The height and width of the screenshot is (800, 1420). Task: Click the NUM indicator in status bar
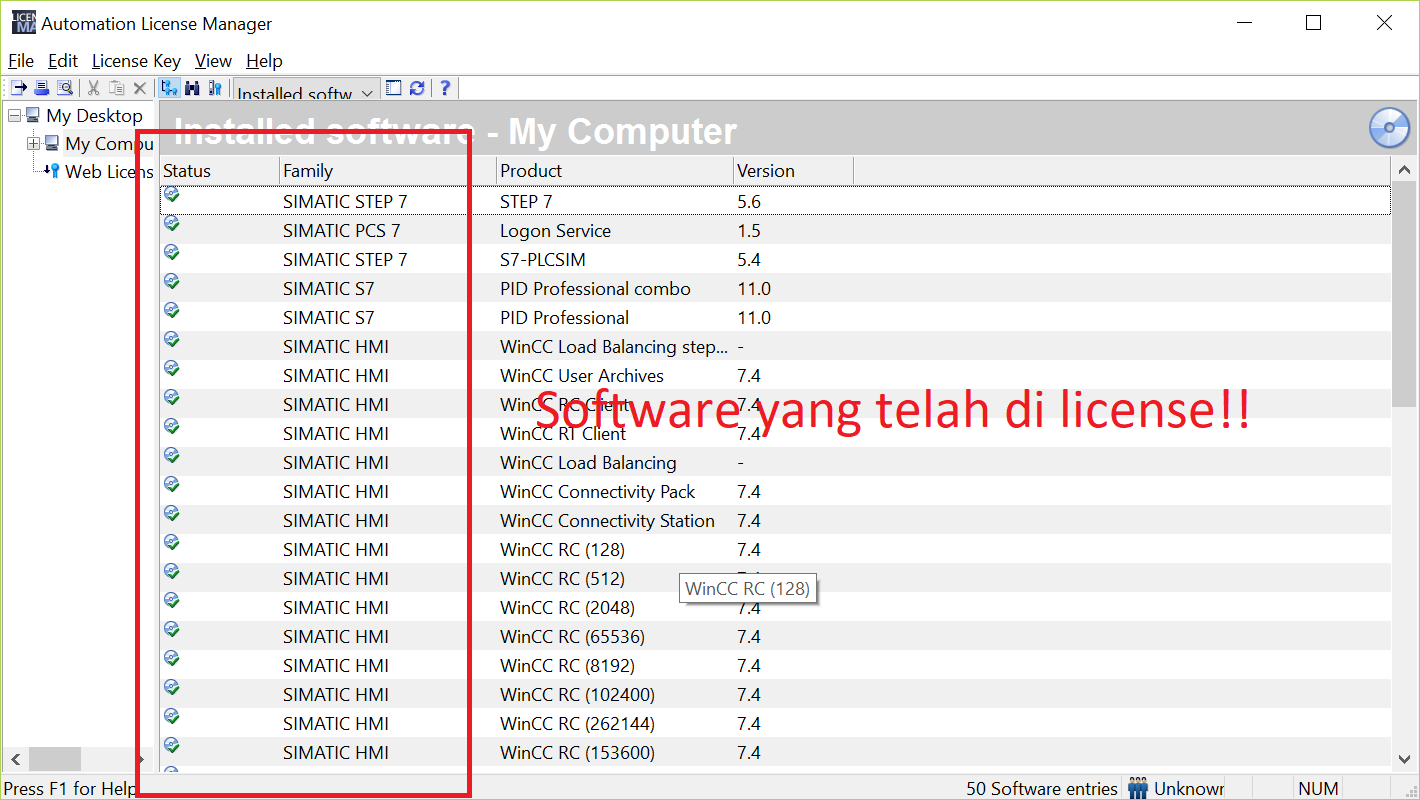pyautogui.click(x=1318, y=788)
